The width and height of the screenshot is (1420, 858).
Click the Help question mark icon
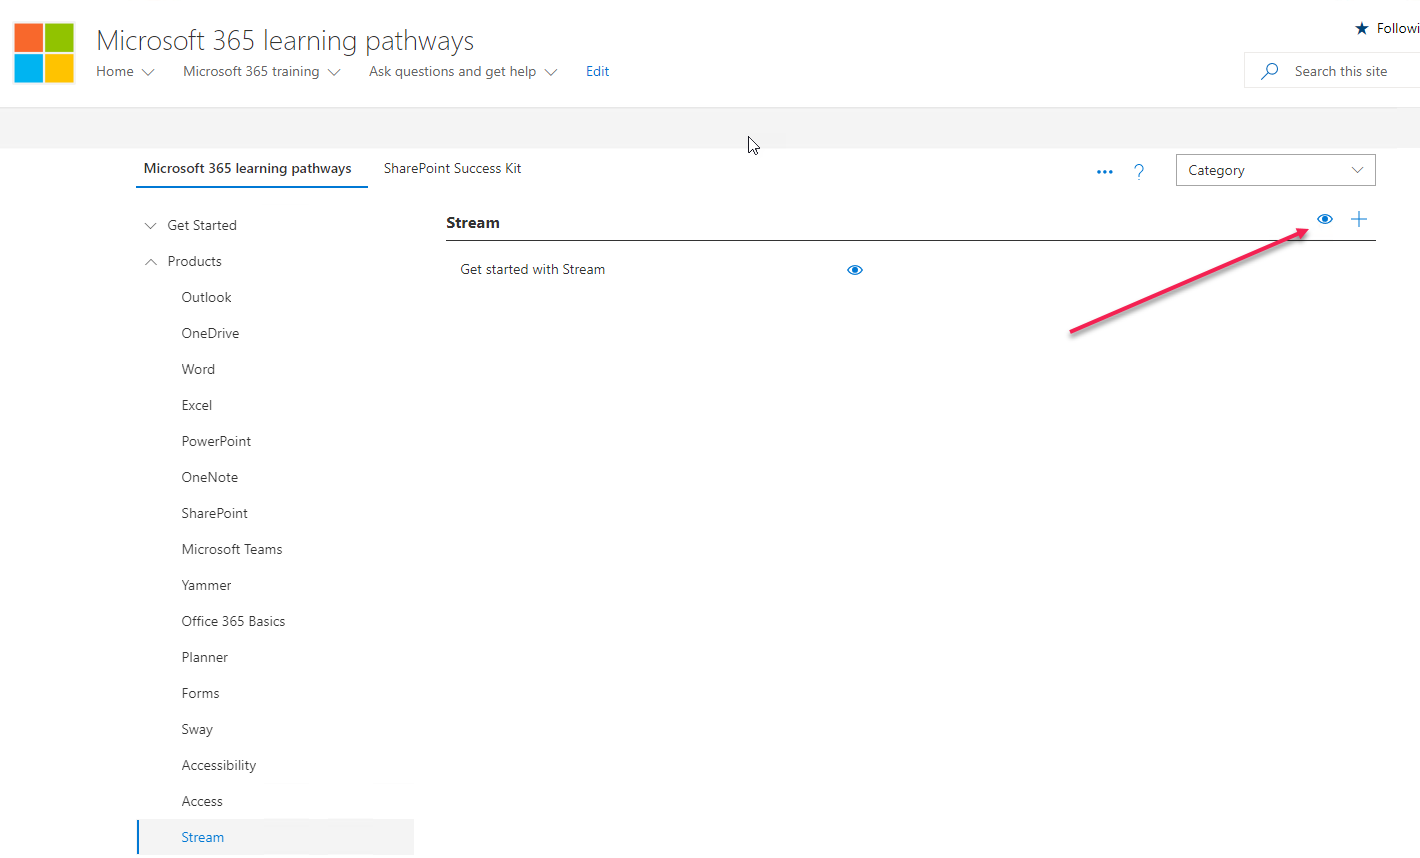pyautogui.click(x=1139, y=171)
